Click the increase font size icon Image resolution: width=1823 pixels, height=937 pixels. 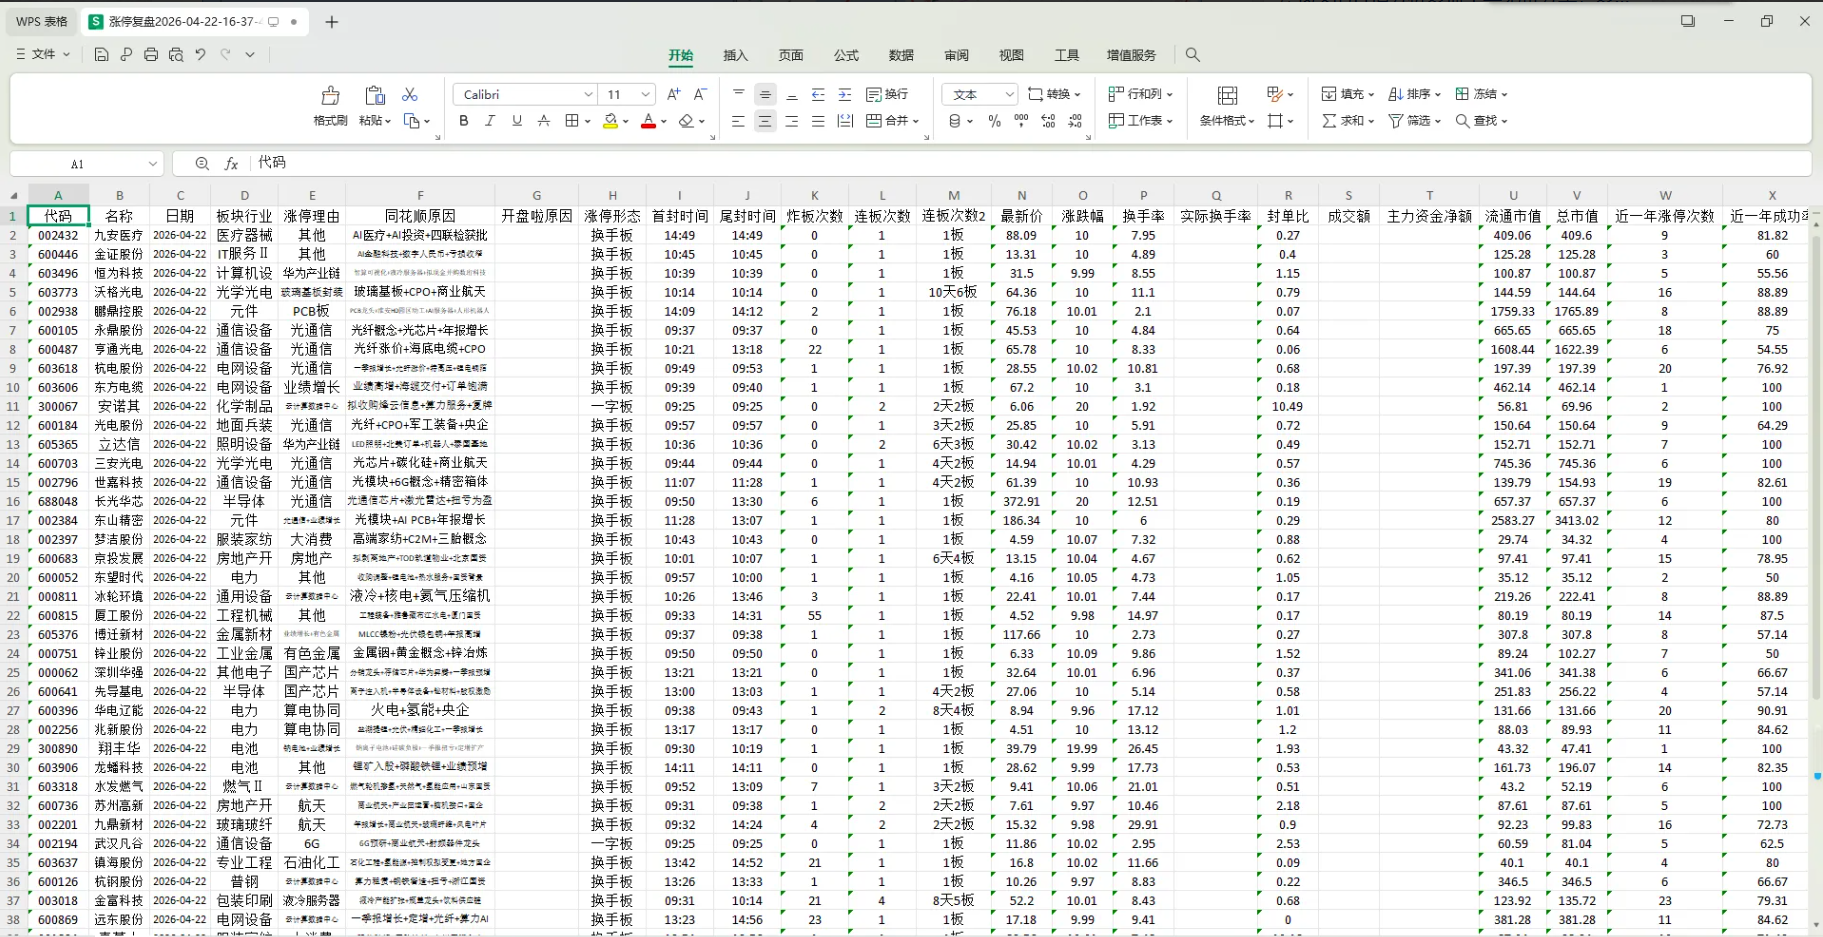click(x=673, y=94)
